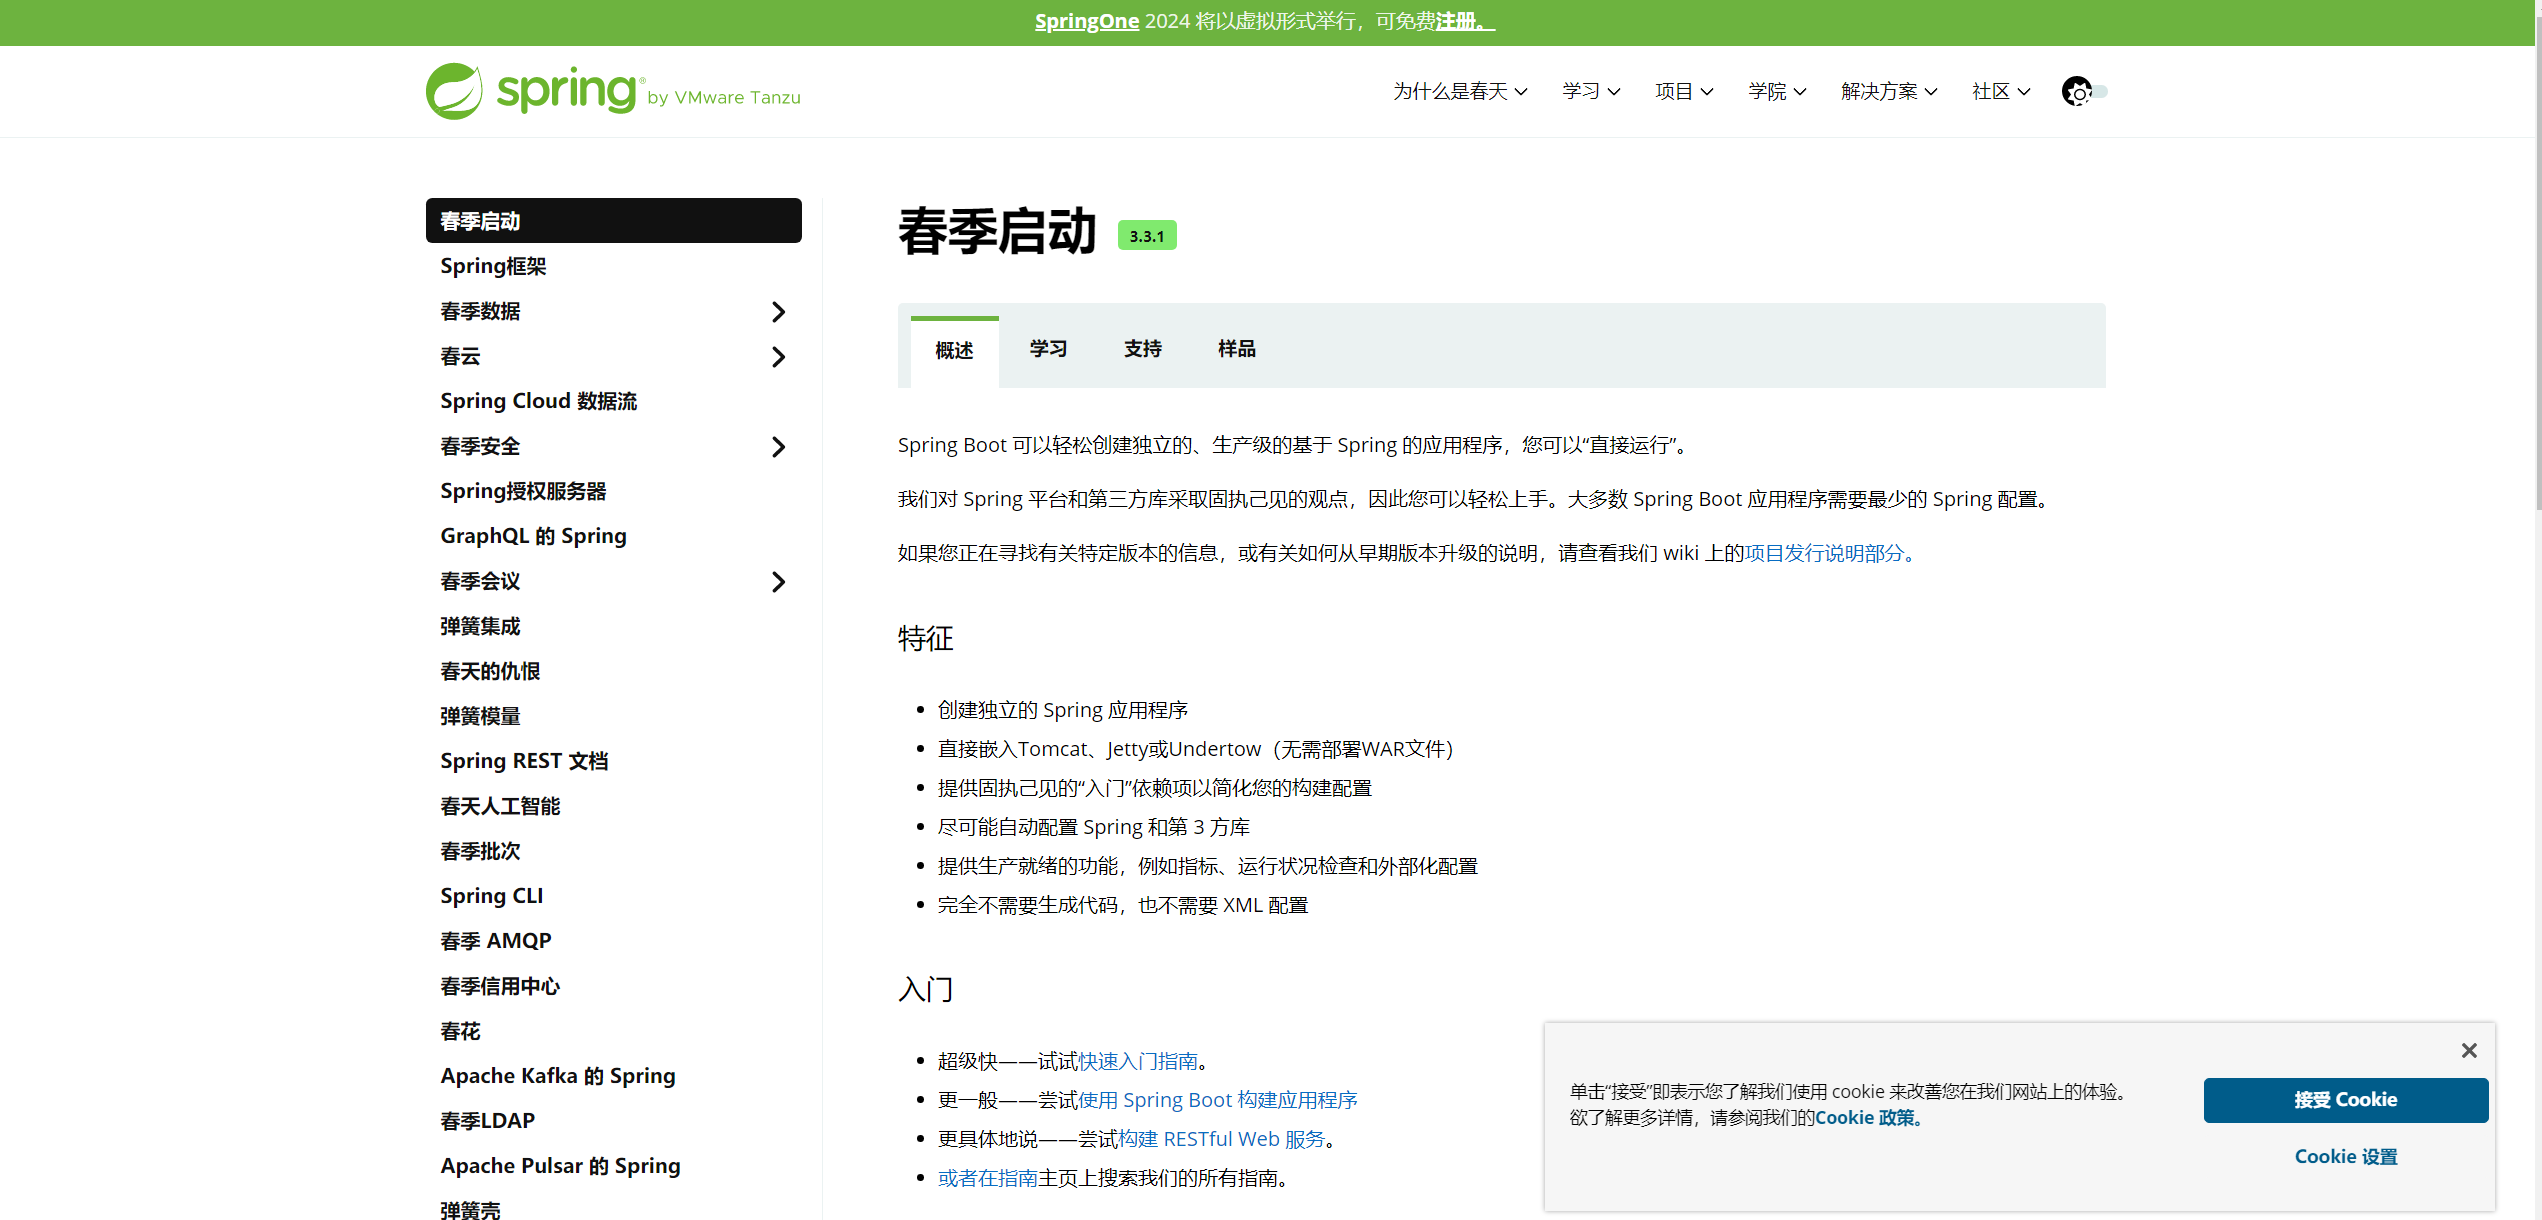Switch to the 样品 tab
Screen dimensions: 2542x1220
pos(1236,349)
